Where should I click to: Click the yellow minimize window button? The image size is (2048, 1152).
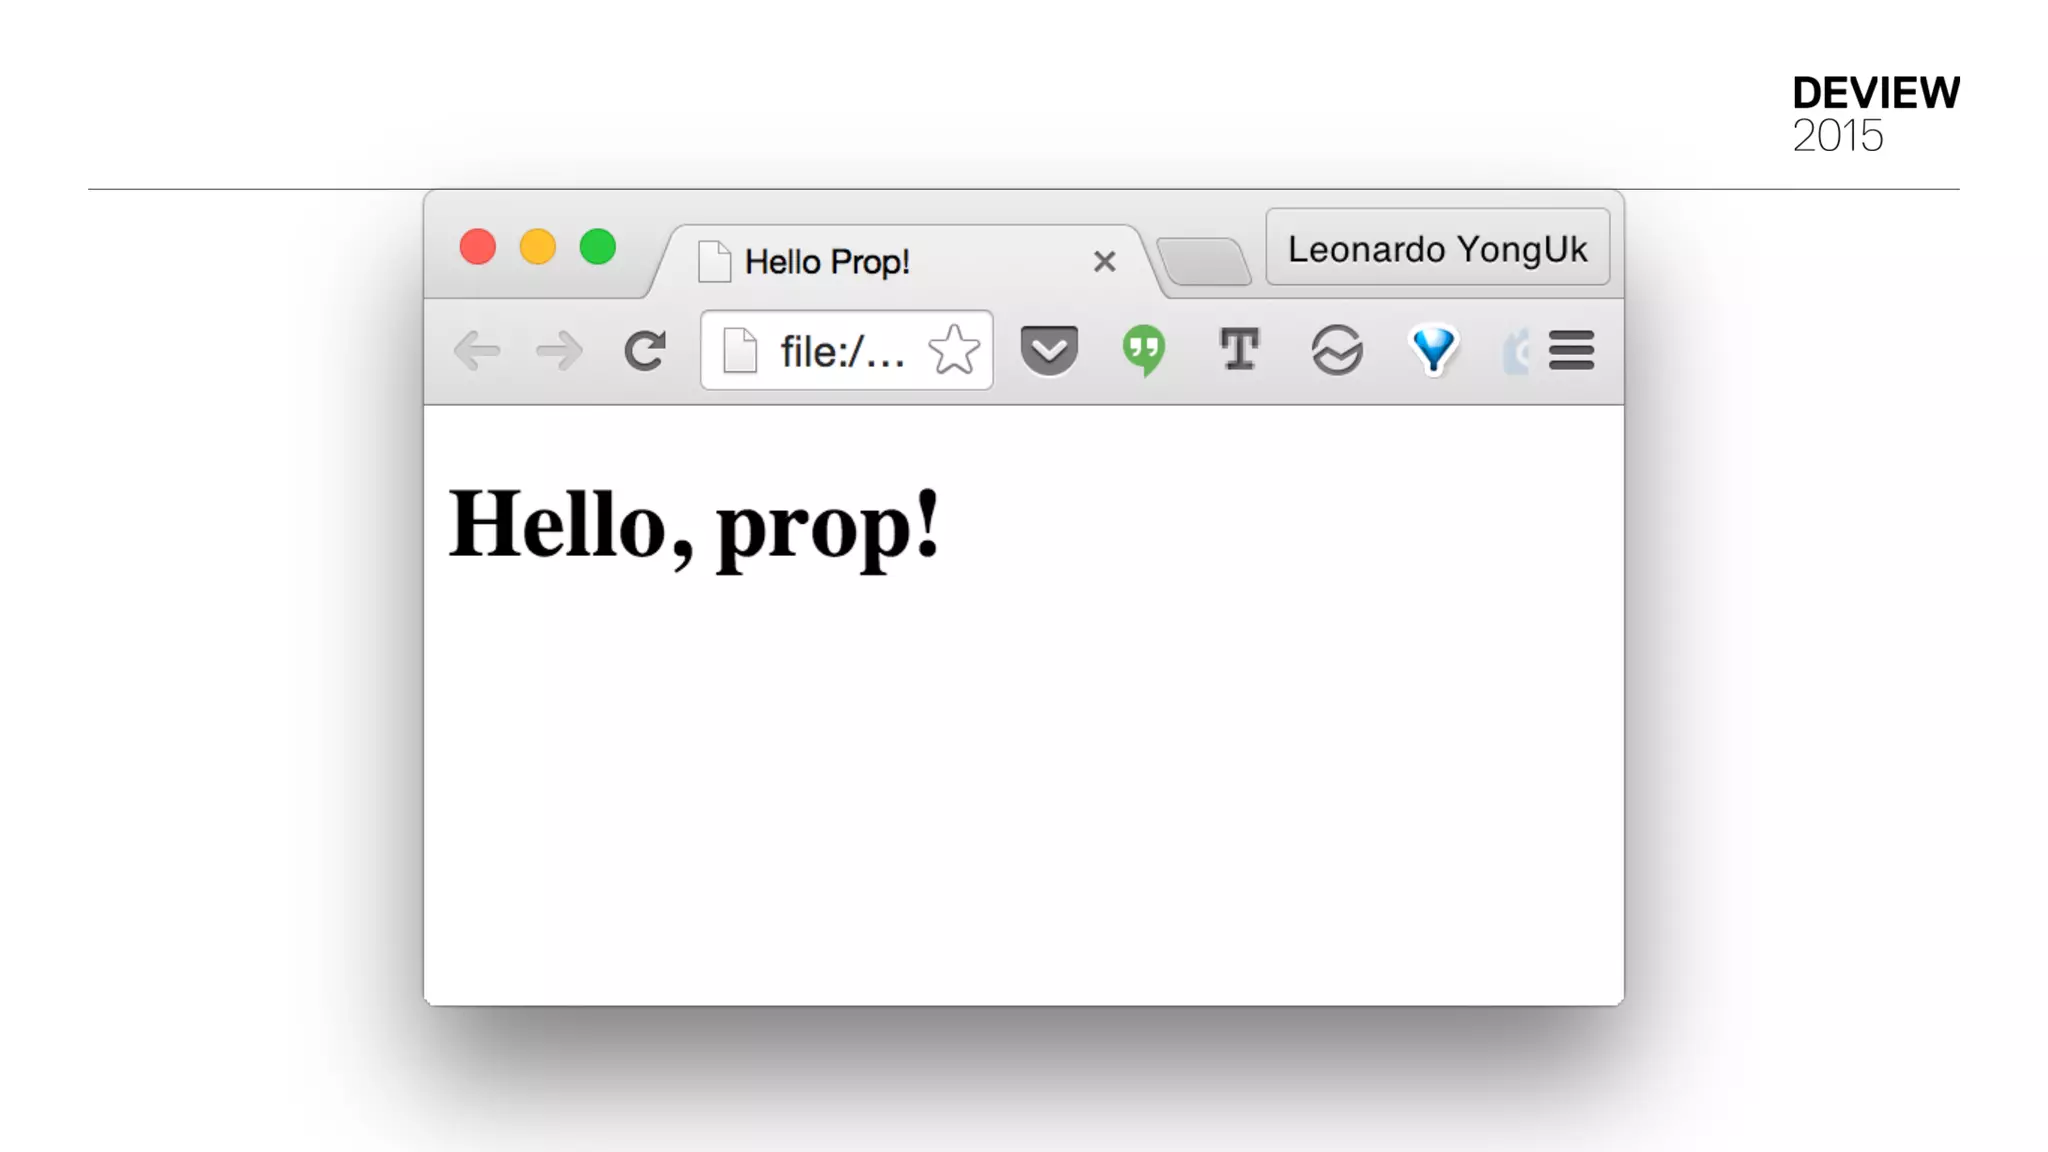click(538, 247)
